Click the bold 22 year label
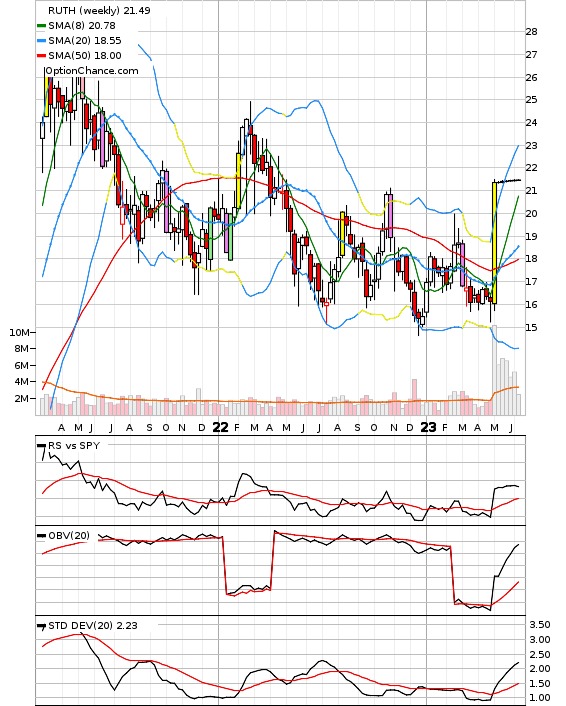Screen dimensions: 566x706 click(220, 427)
